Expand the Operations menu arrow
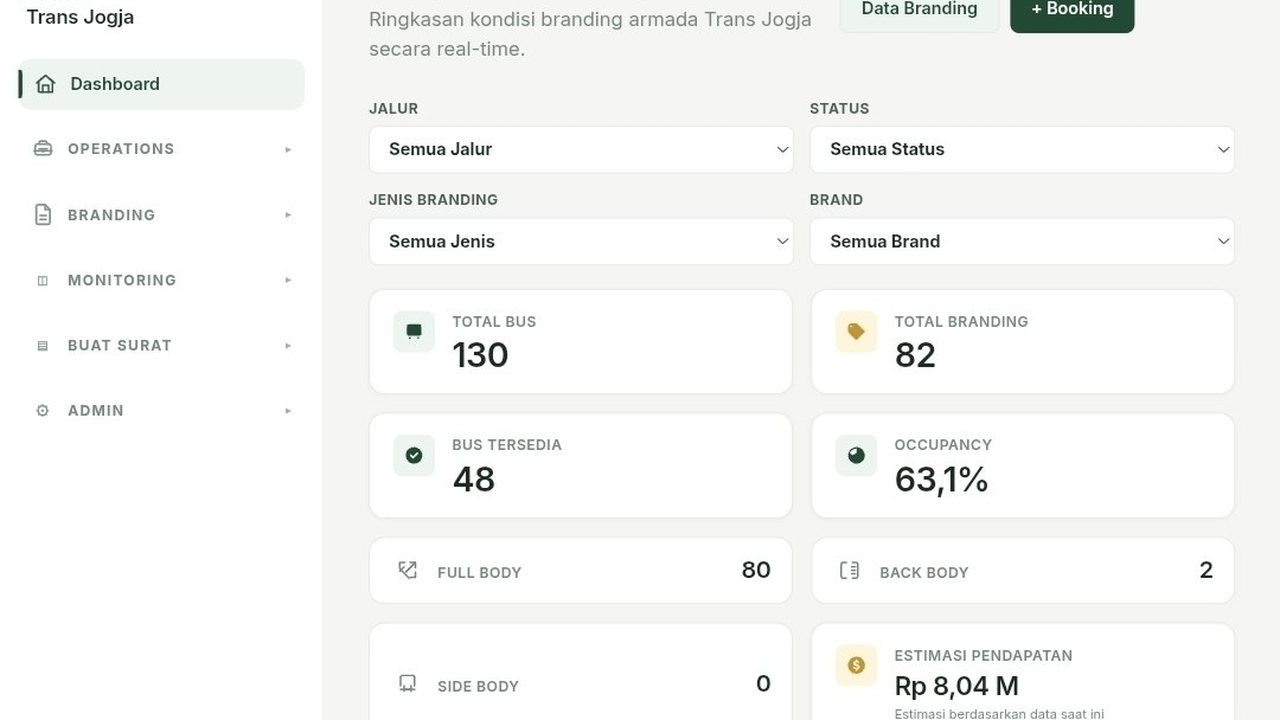1280x720 pixels. [288, 150]
